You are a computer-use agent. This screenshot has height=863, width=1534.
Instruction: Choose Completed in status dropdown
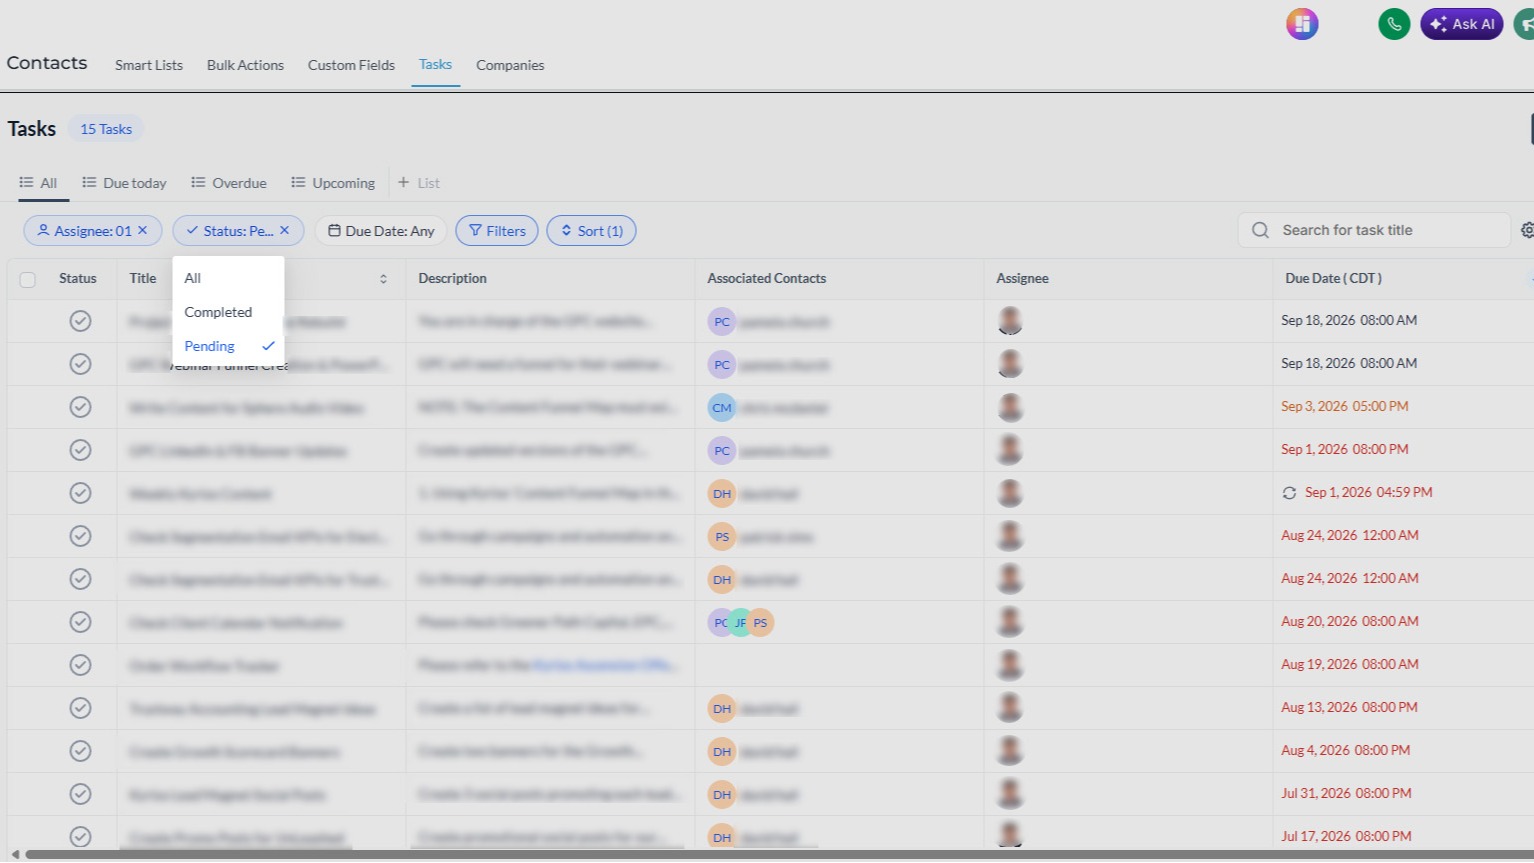pyautogui.click(x=228, y=312)
